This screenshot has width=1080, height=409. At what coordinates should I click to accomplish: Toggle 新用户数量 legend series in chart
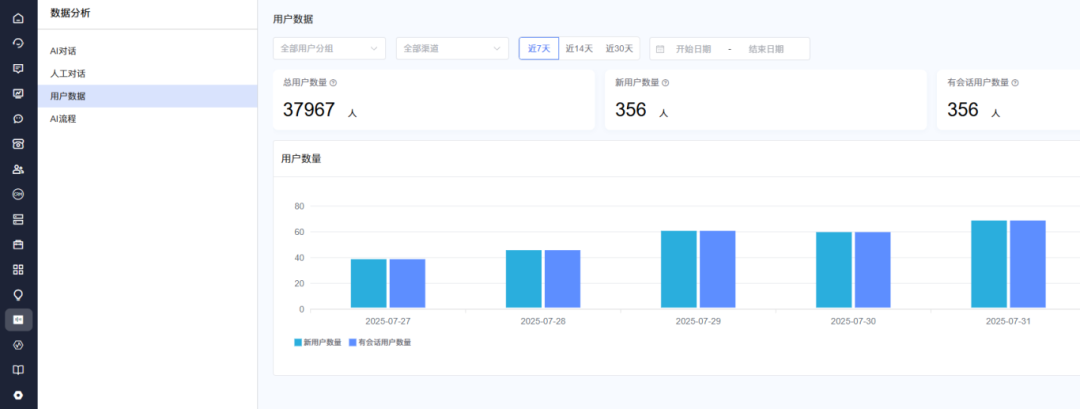pos(316,342)
